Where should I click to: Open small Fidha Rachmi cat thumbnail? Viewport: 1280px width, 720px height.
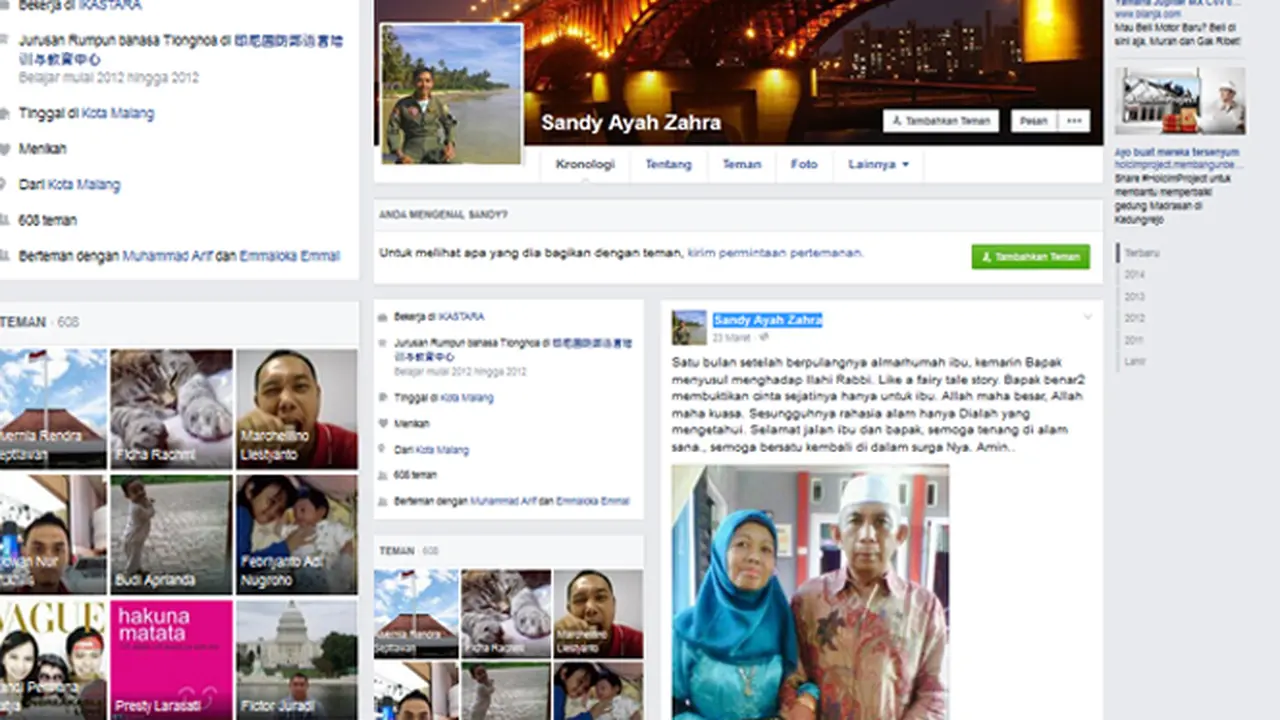505,613
